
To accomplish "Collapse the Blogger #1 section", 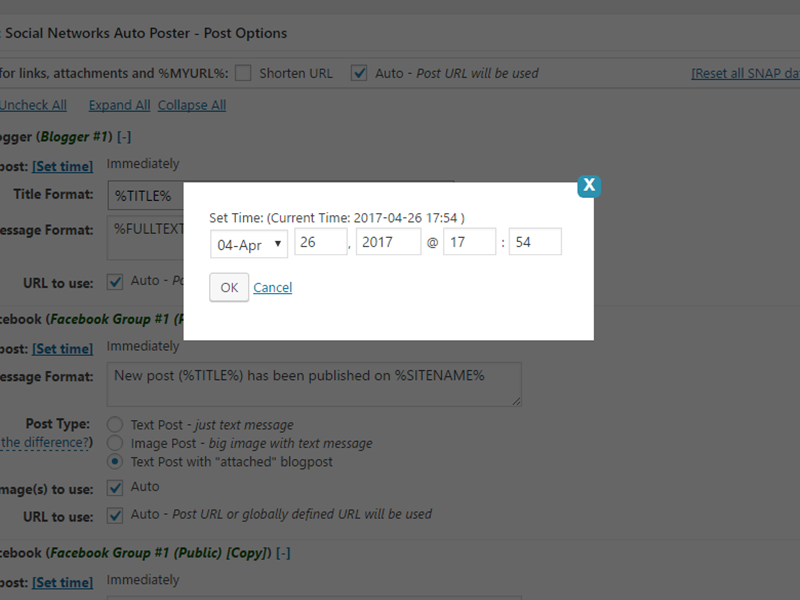I will [124, 136].
